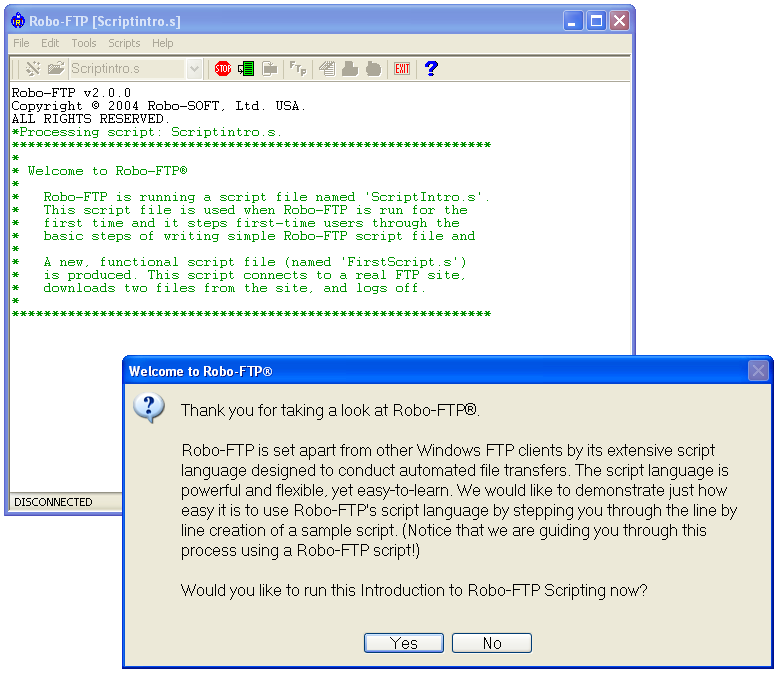Screen dimensions: 780x675
Task: Click the open folder toolbar icon
Action: click(x=56, y=69)
